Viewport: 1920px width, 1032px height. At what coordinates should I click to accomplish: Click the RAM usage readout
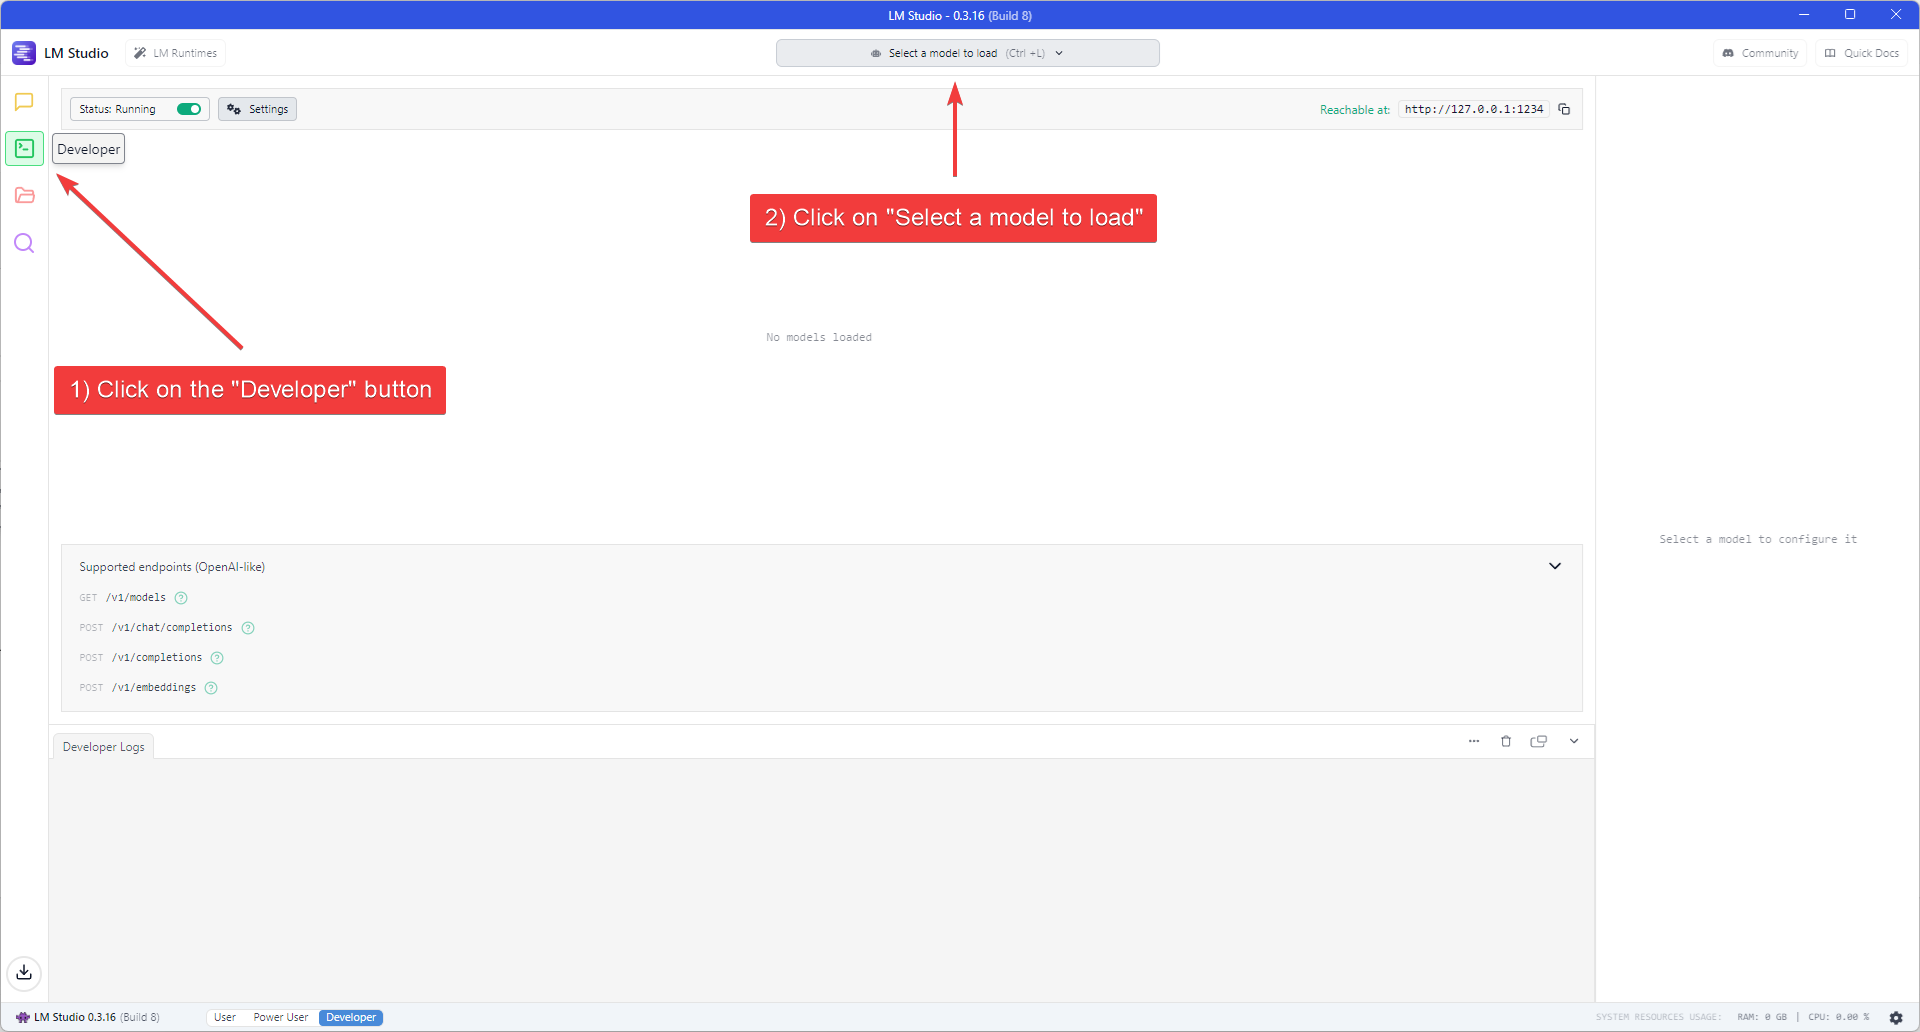pos(1762,1017)
